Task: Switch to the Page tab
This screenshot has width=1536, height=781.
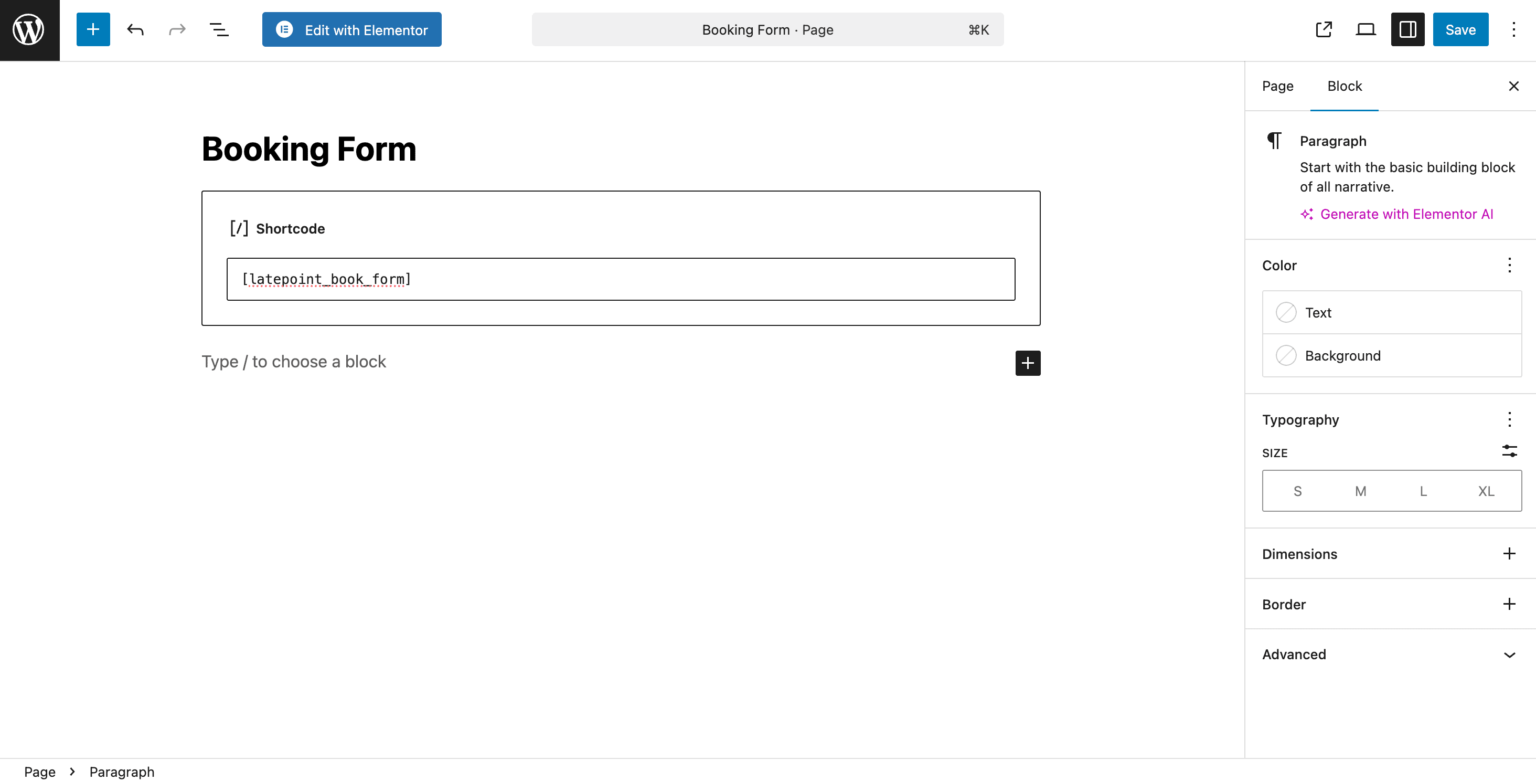Action: point(1277,86)
